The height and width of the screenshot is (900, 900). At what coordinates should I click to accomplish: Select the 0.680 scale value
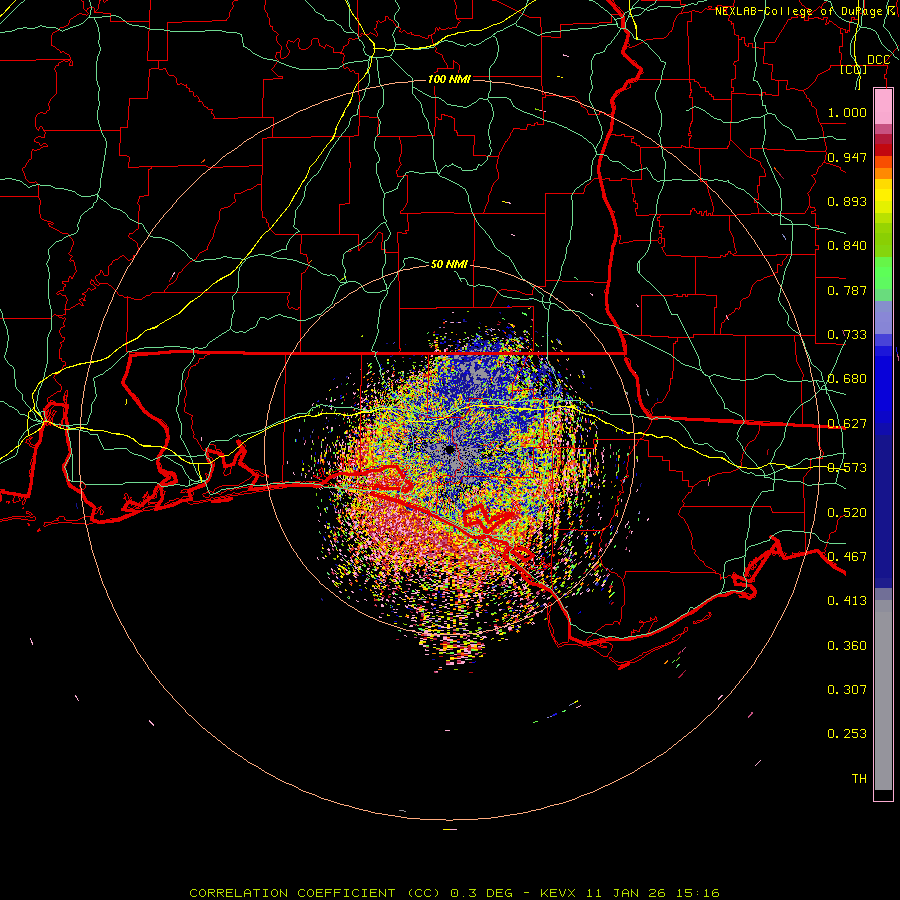click(847, 379)
